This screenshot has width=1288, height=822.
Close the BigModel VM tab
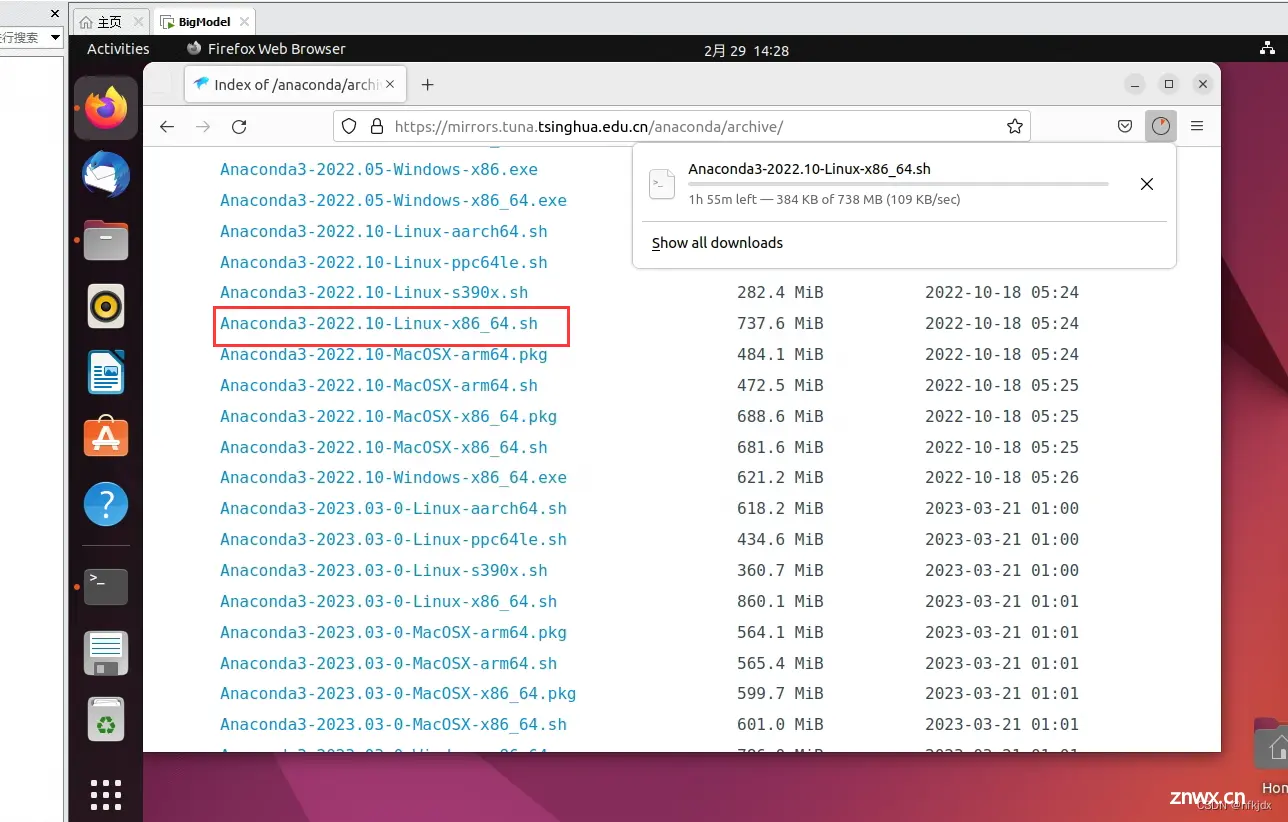(244, 21)
